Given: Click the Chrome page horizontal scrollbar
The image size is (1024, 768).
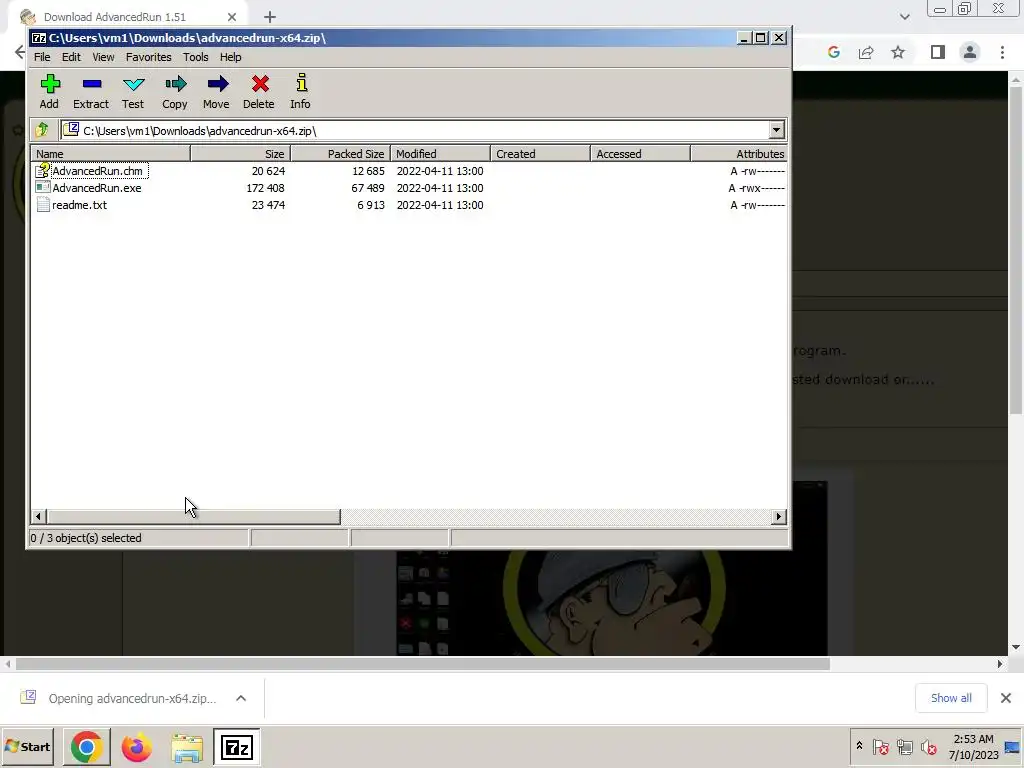Looking at the screenshot, I should [x=423, y=664].
